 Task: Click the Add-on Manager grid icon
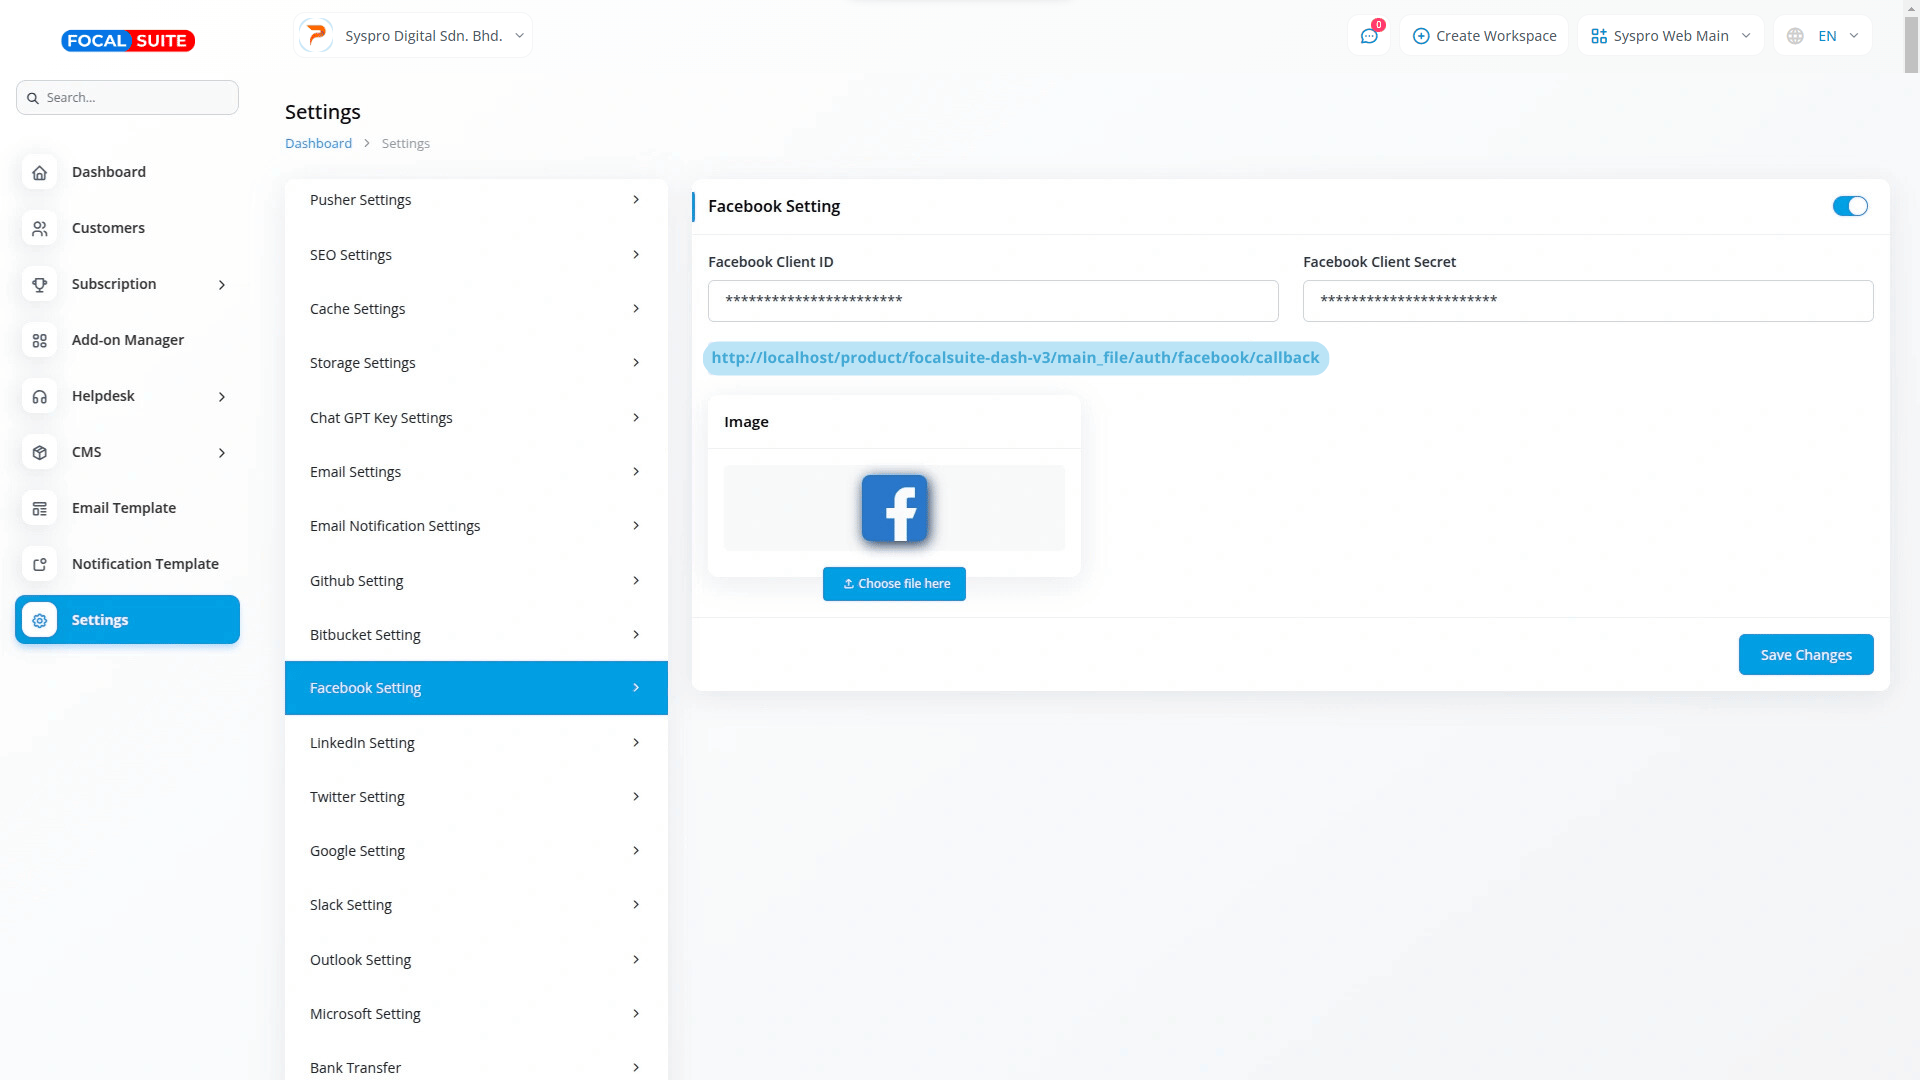pyautogui.click(x=40, y=340)
